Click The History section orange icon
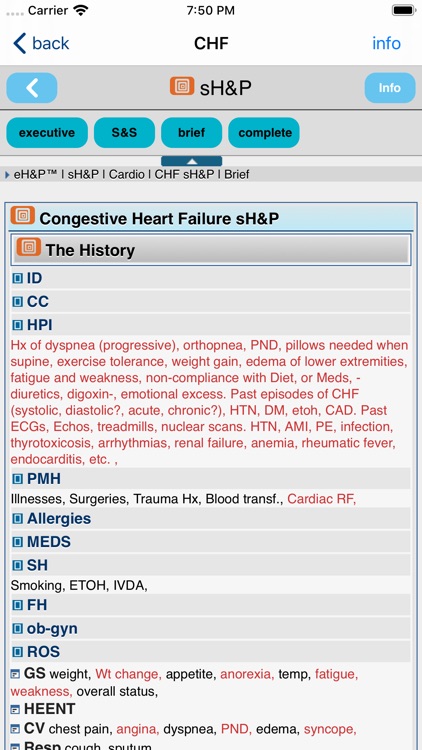This screenshot has width=422, height=750. pyautogui.click(x=29, y=247)
